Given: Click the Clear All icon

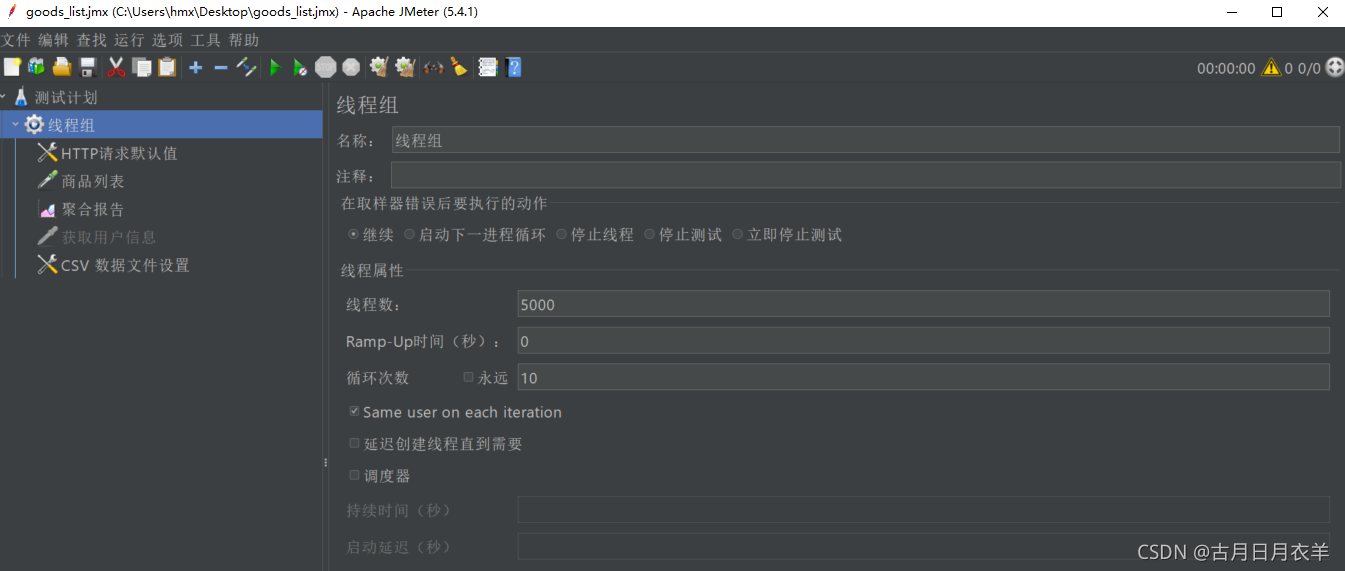Looking at the screenshot, I should click(405, 67).
